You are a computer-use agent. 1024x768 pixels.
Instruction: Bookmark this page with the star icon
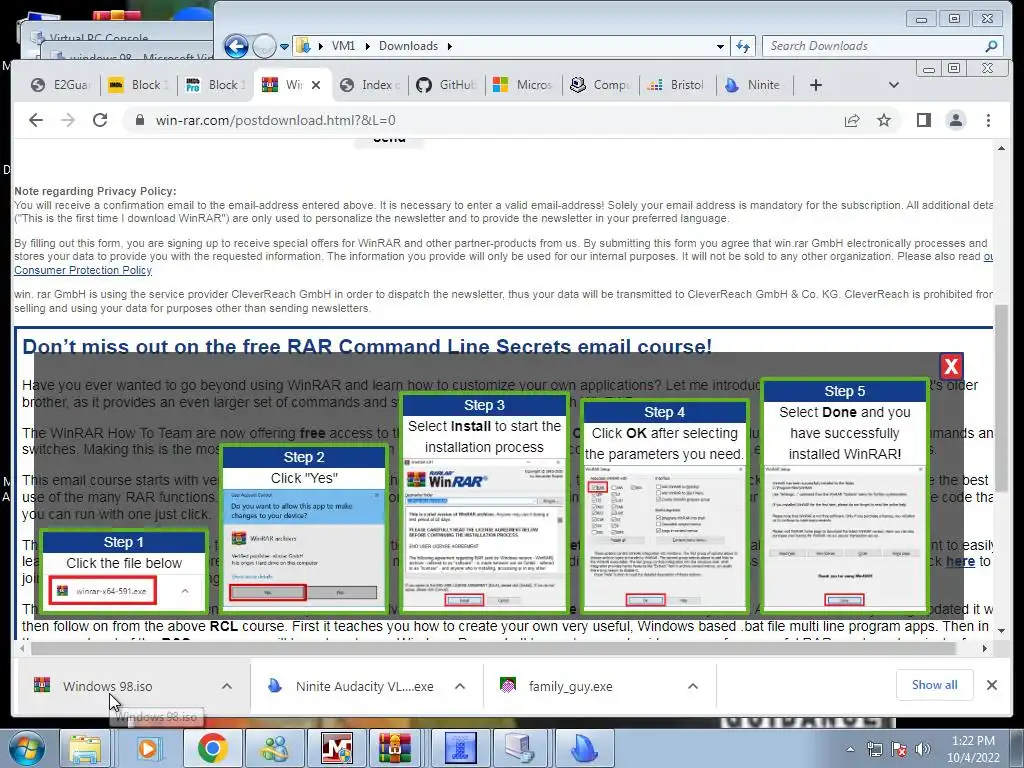click(x=884, y=120)
